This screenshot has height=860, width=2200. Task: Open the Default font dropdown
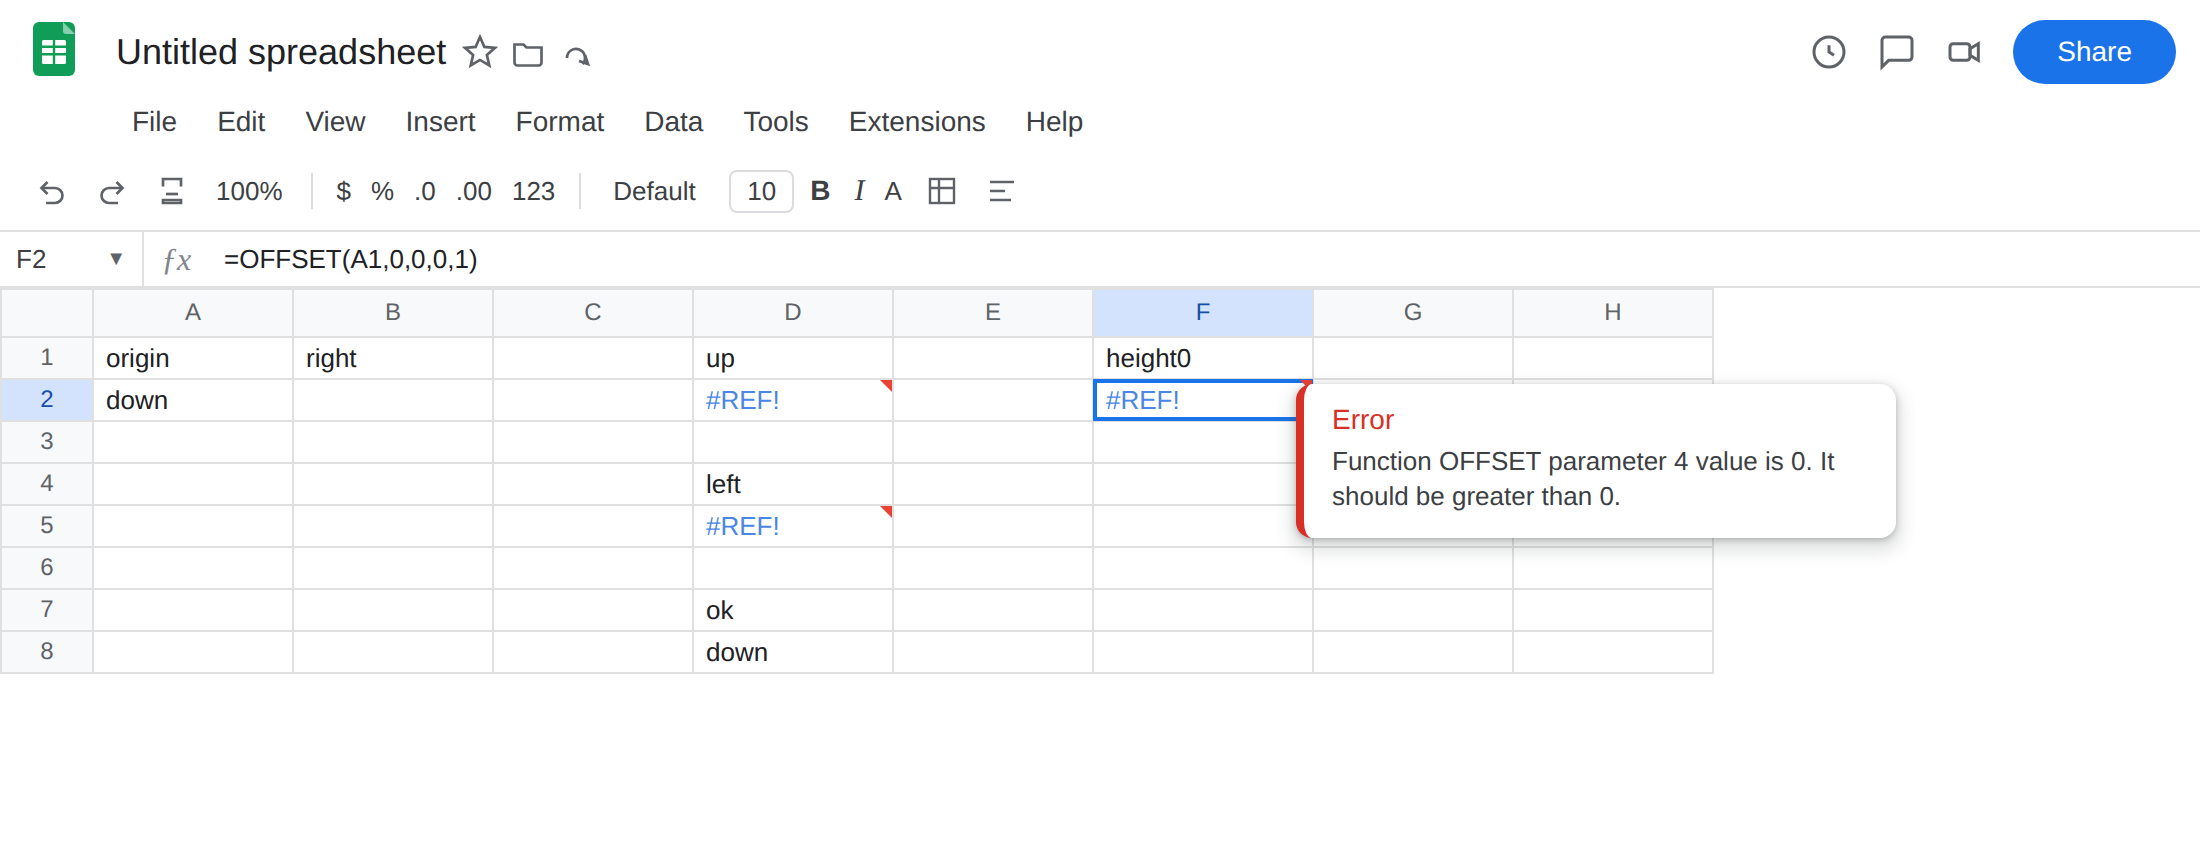(x=654, y=191)
